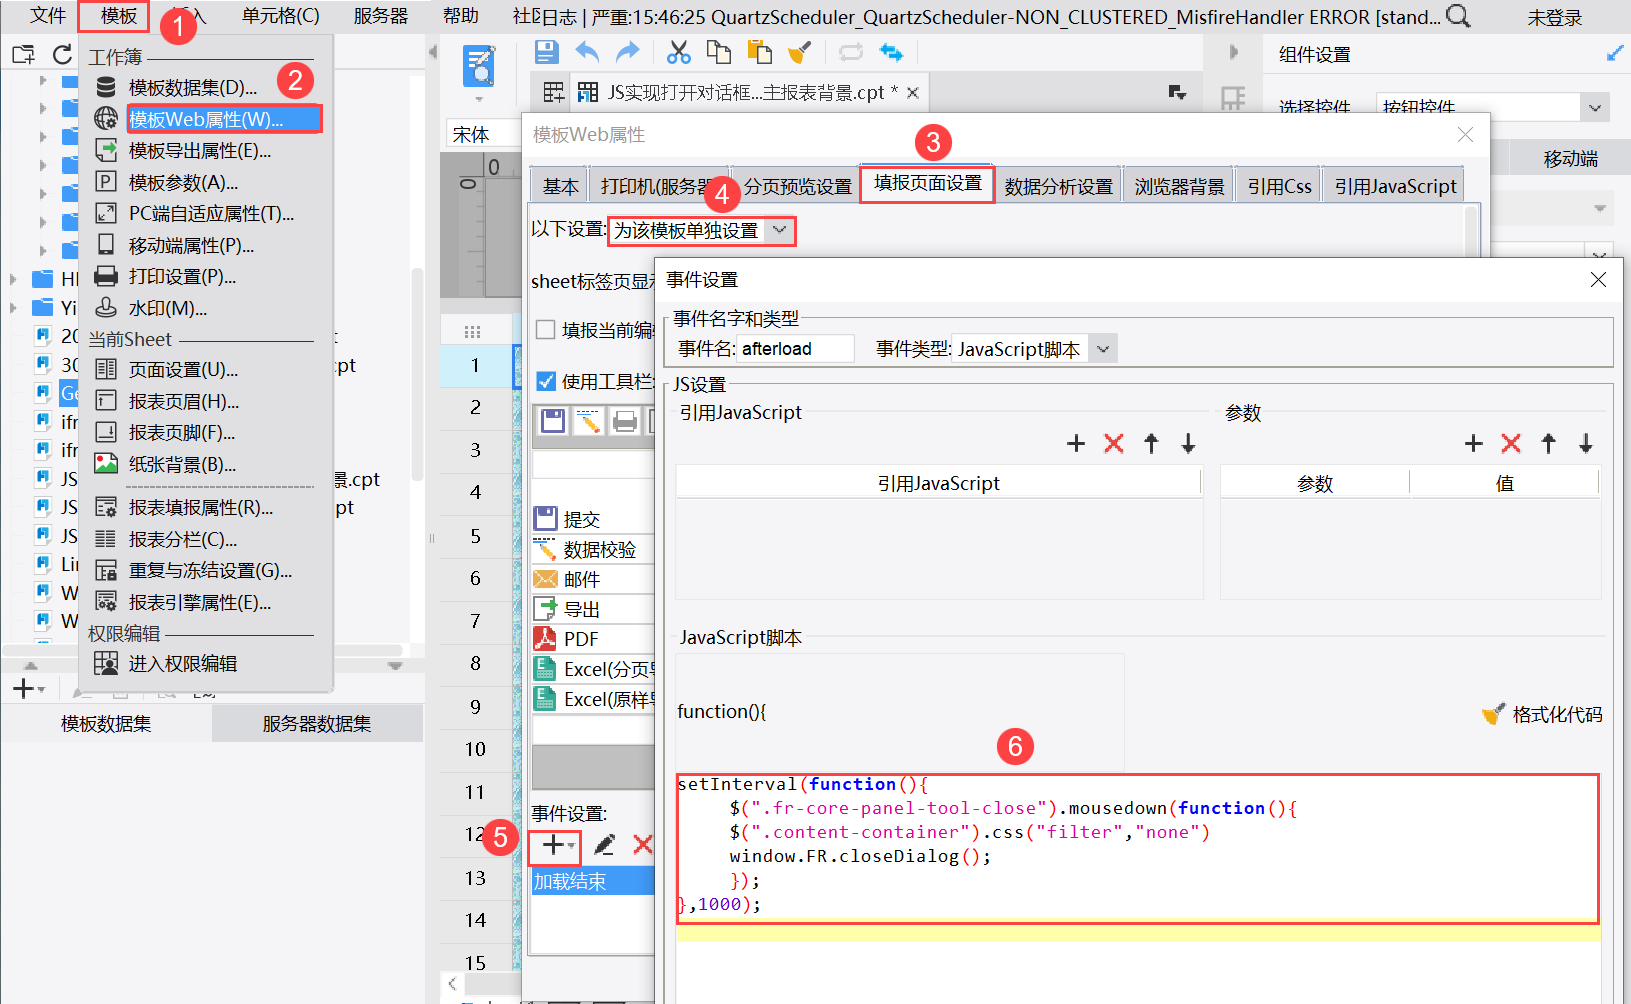Click the Save template icon in toolbar
The width and height of the screenshot is (1631, 1004).
click(546, 52)
